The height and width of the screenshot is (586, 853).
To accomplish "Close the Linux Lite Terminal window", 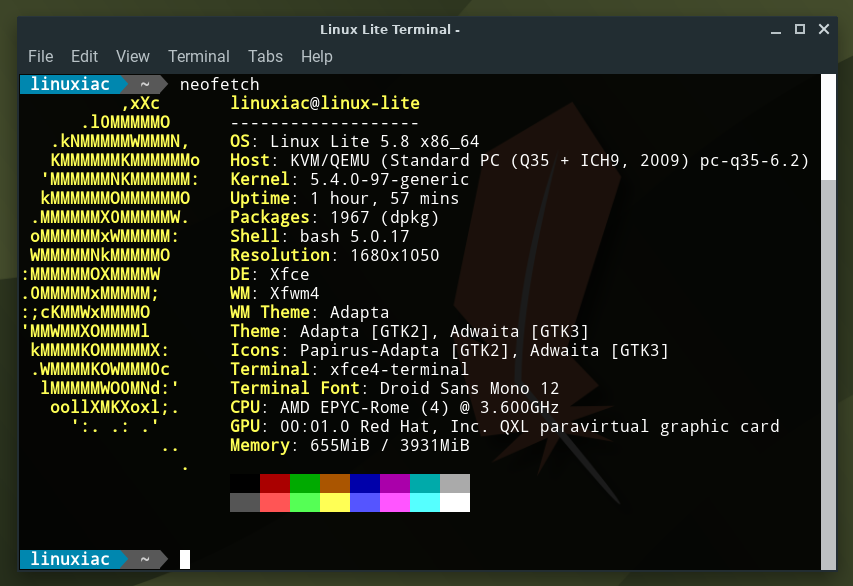I will (x=824, y=29).
